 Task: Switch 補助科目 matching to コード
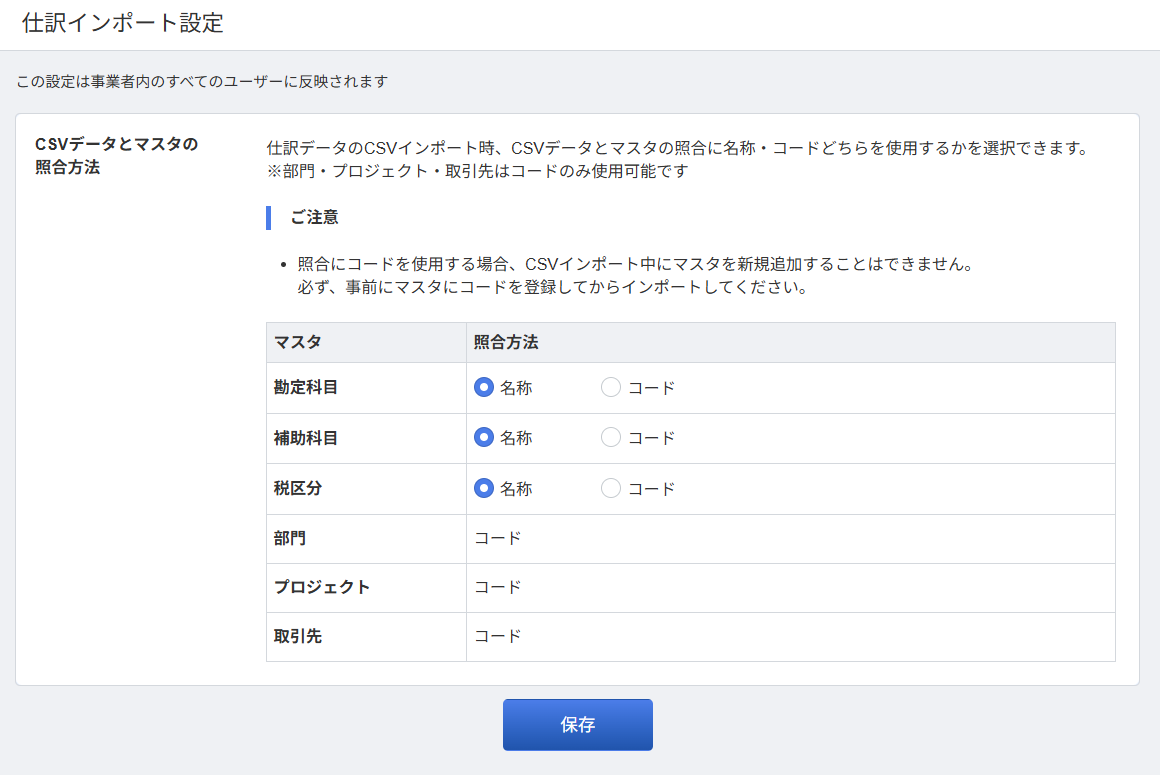coord(611,438)
